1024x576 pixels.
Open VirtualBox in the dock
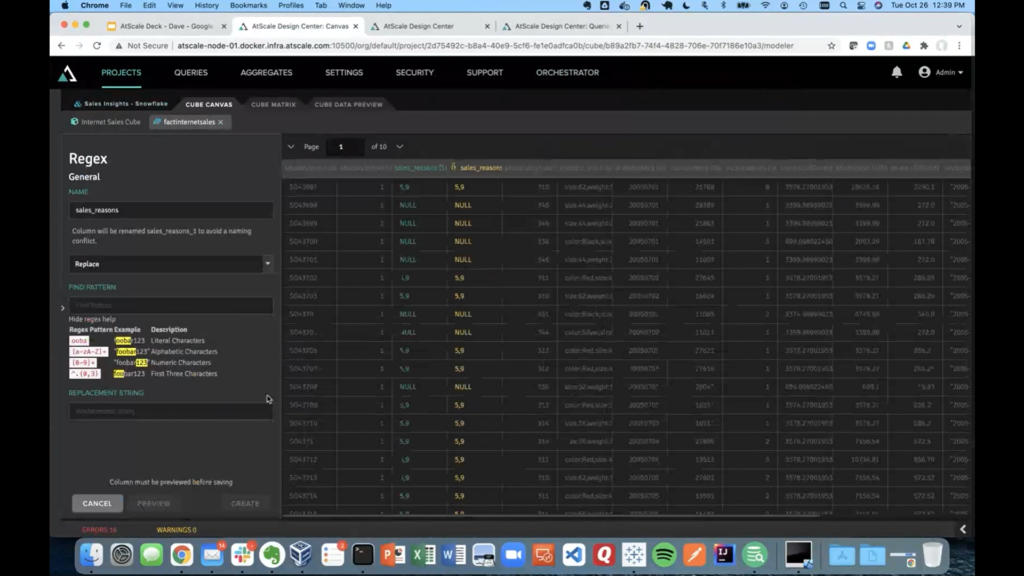coord(300,555)
